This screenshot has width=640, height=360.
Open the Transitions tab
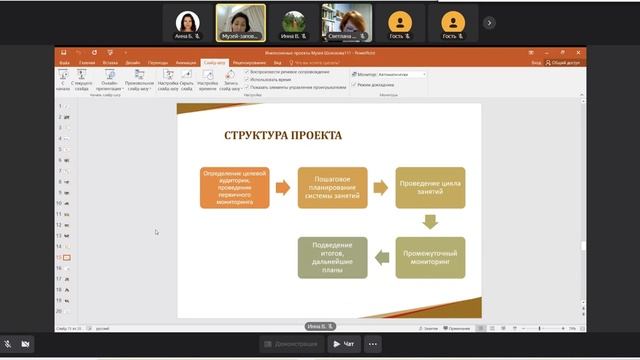158,63
